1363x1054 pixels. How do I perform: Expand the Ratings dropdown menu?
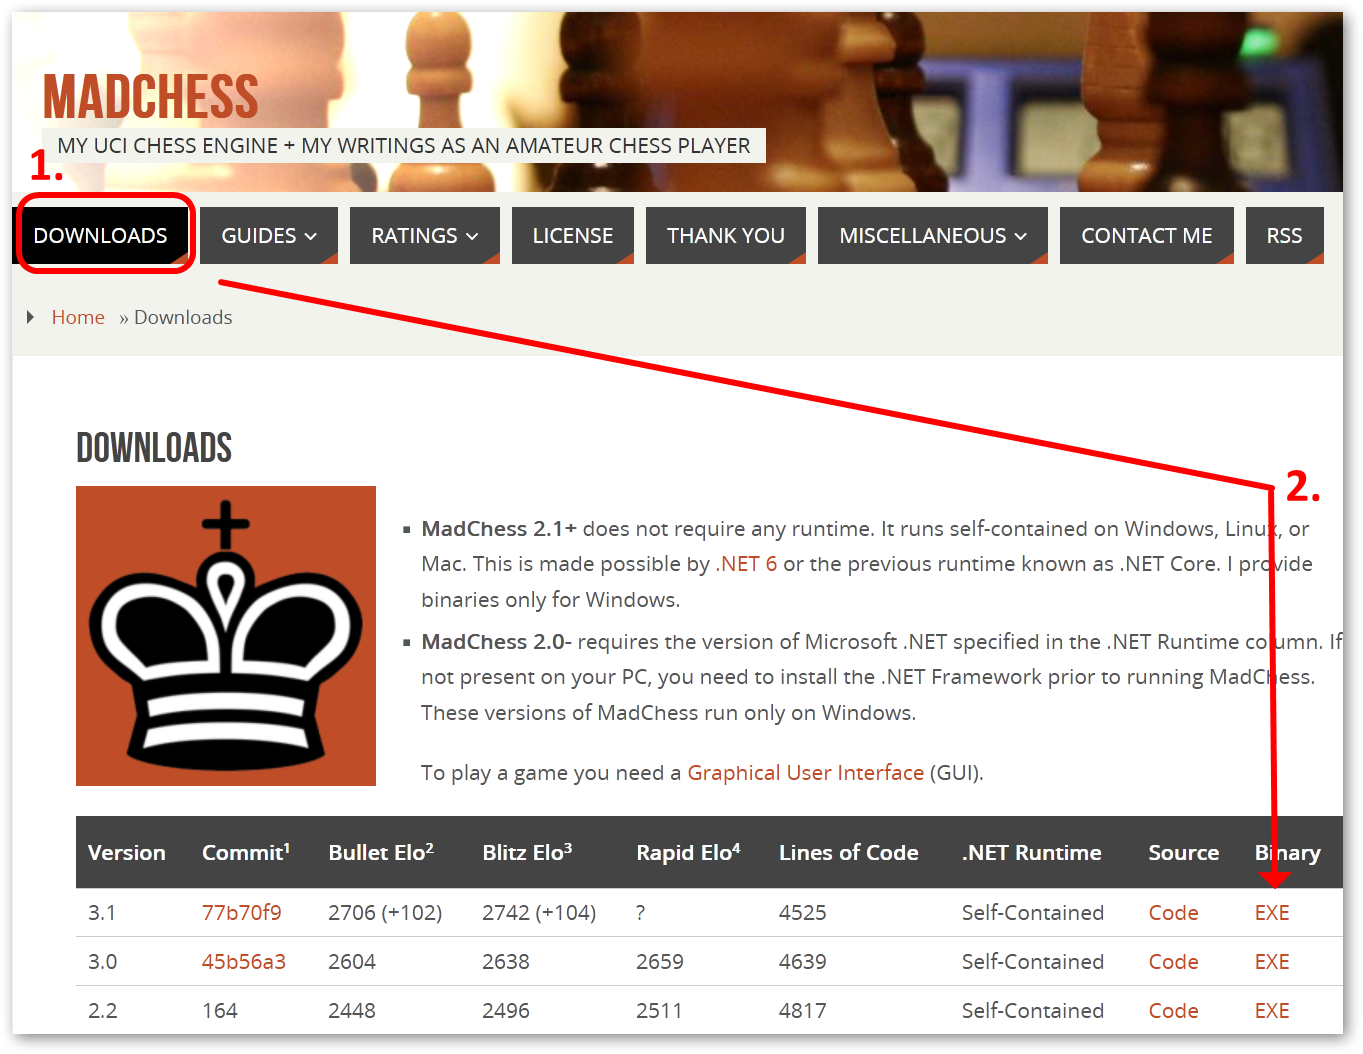pyautogui.click(x=424, y=236)
